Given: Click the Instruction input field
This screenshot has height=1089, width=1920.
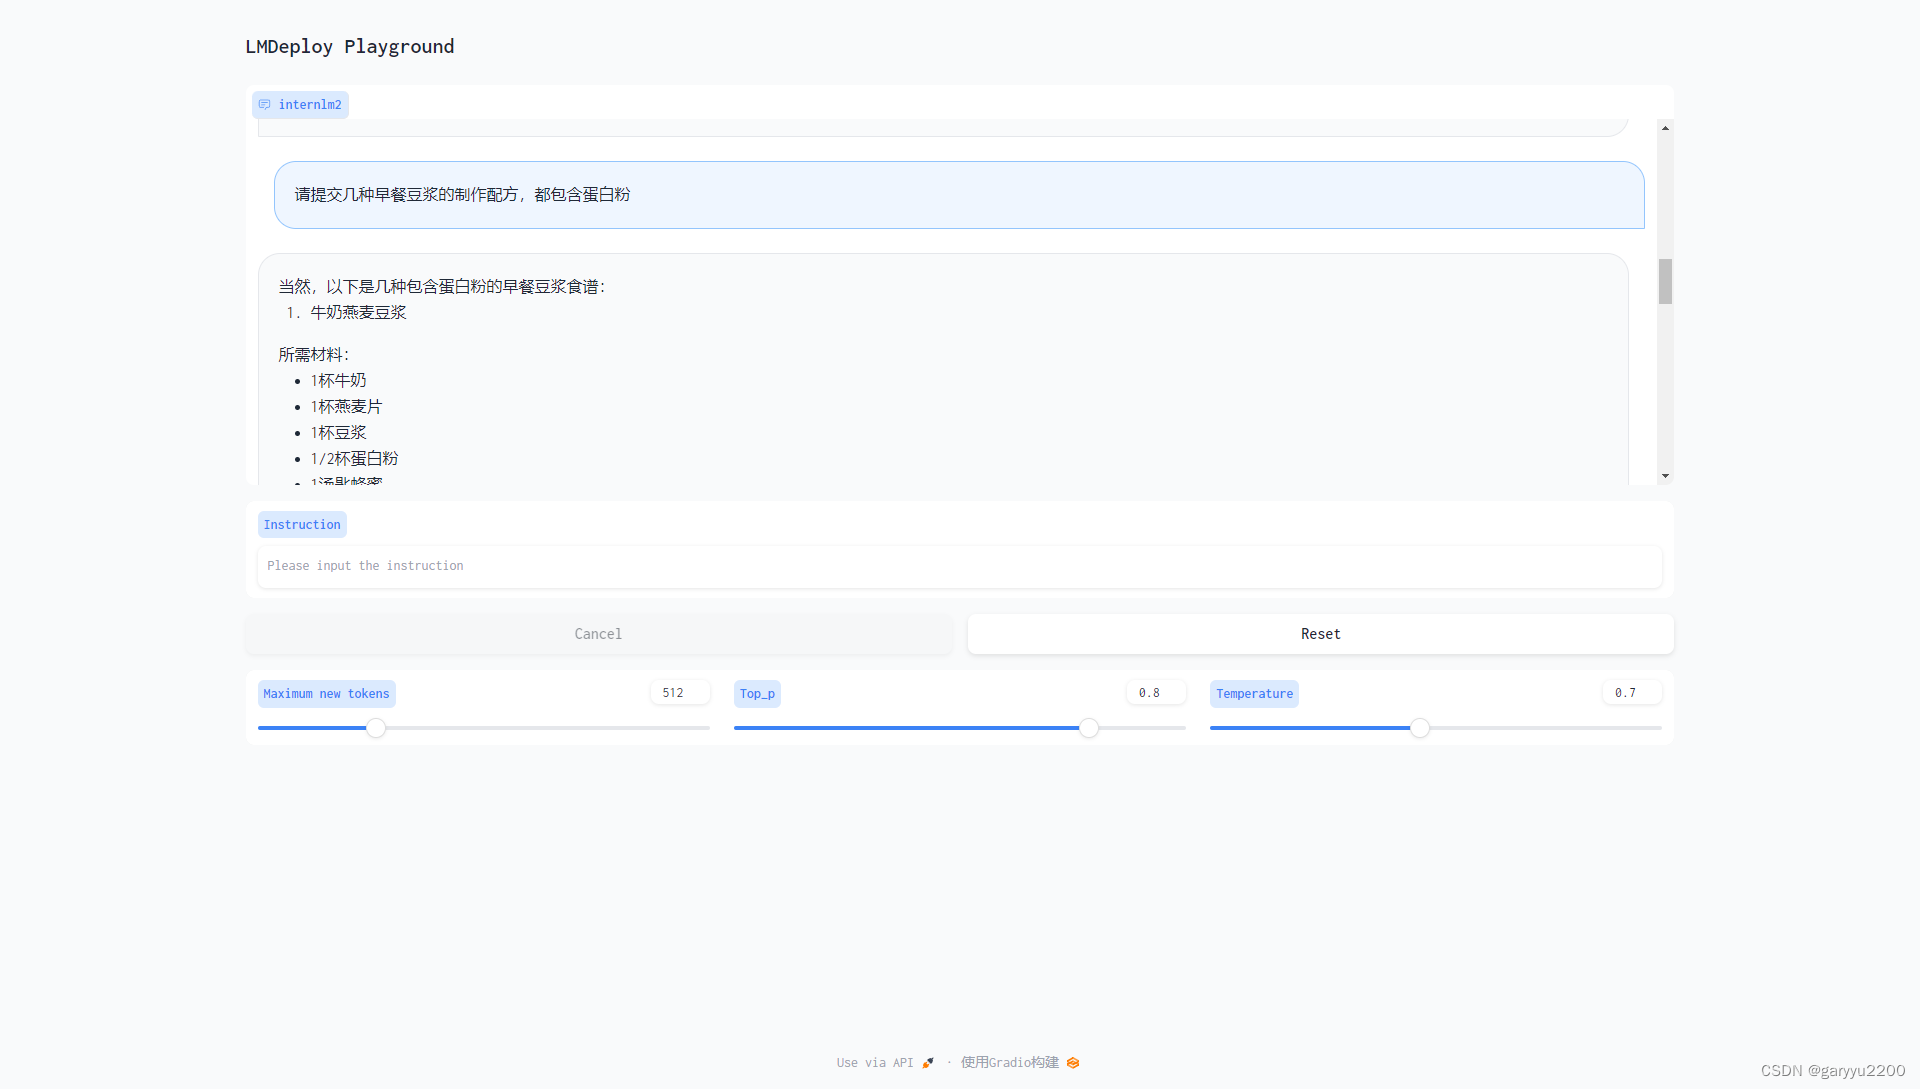Looking at the screenshot, I should tap(958, 566).
